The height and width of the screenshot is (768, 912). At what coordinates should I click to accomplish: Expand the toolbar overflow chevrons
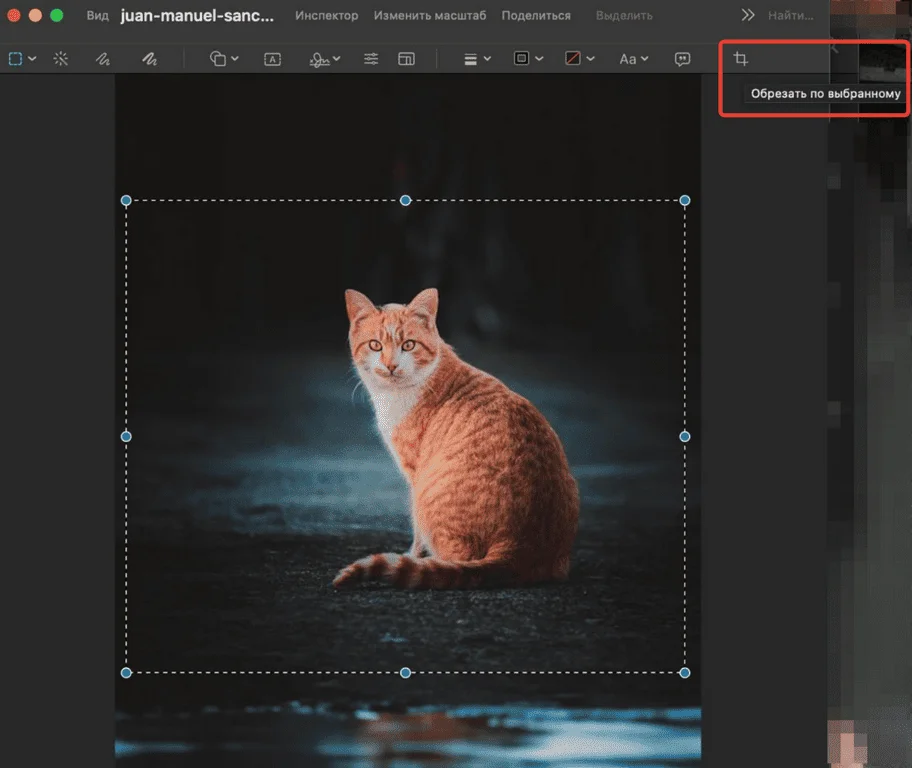(x=747, y=16)
